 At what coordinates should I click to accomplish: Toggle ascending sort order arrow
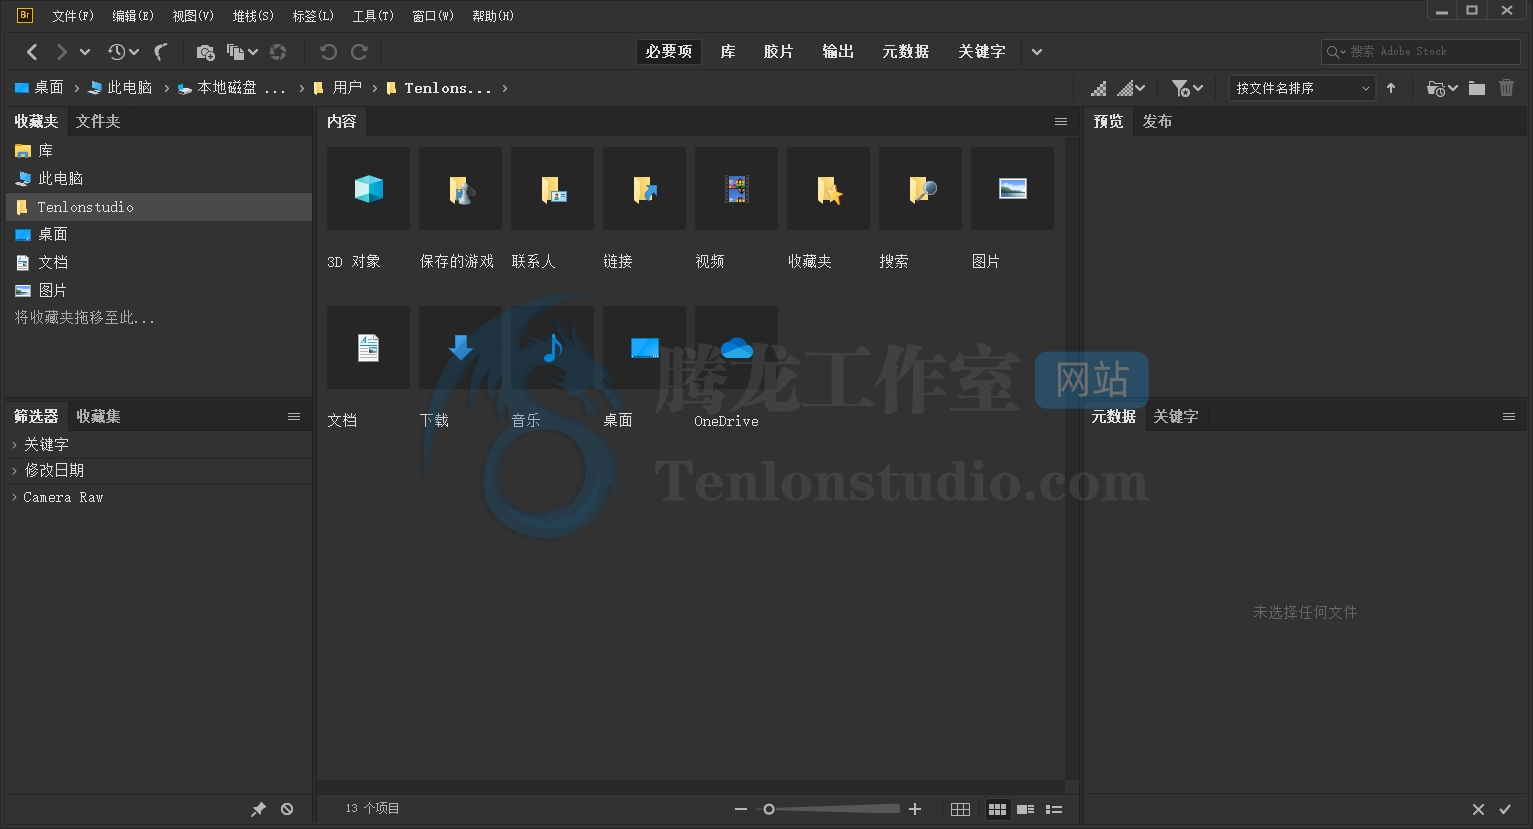1391,88
